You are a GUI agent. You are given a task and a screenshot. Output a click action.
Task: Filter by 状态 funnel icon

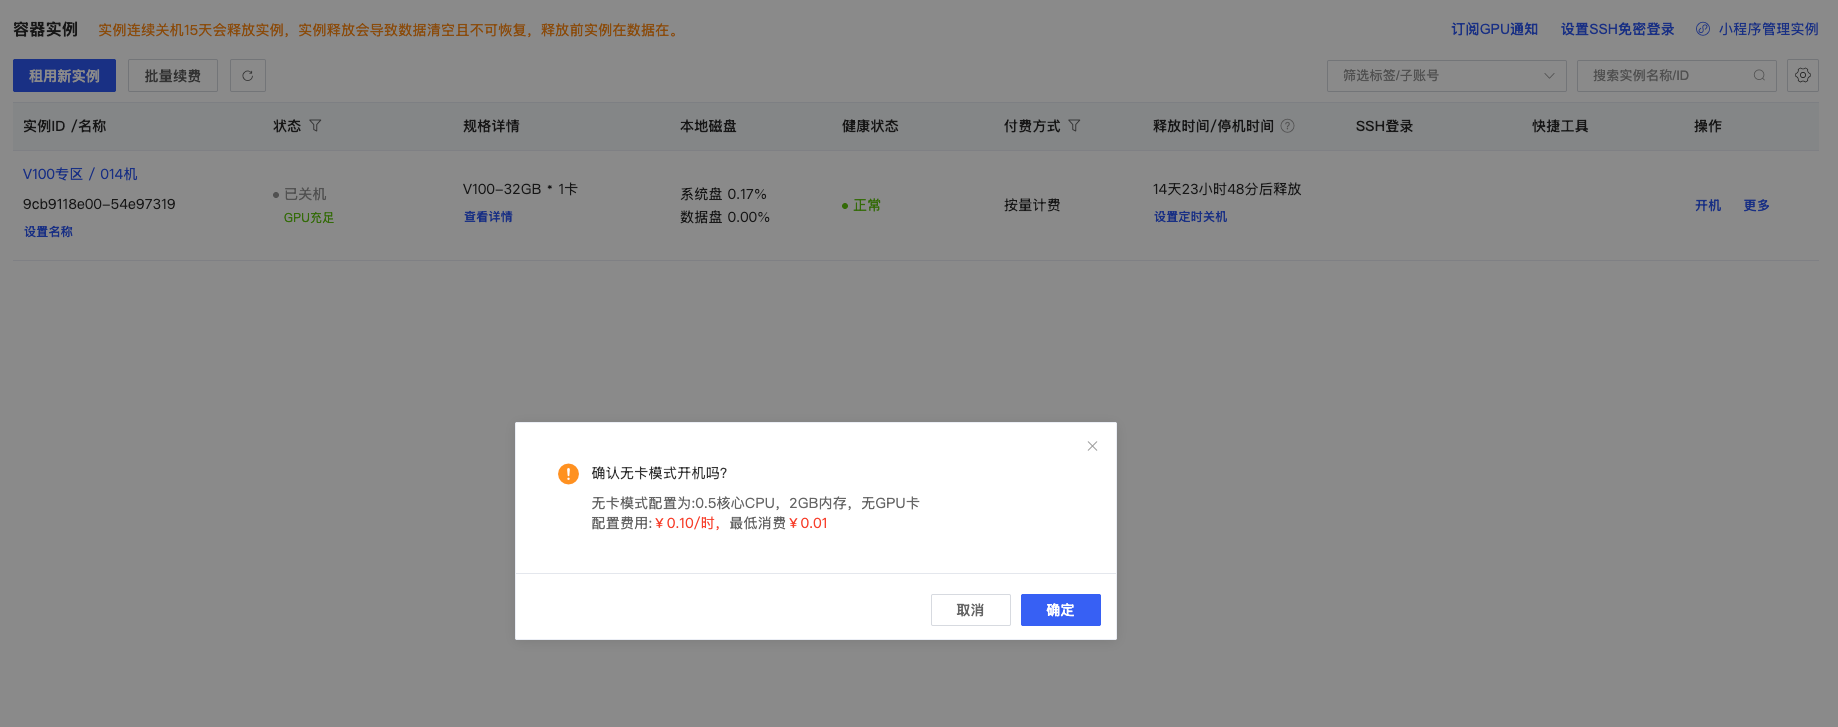point(316,126)
